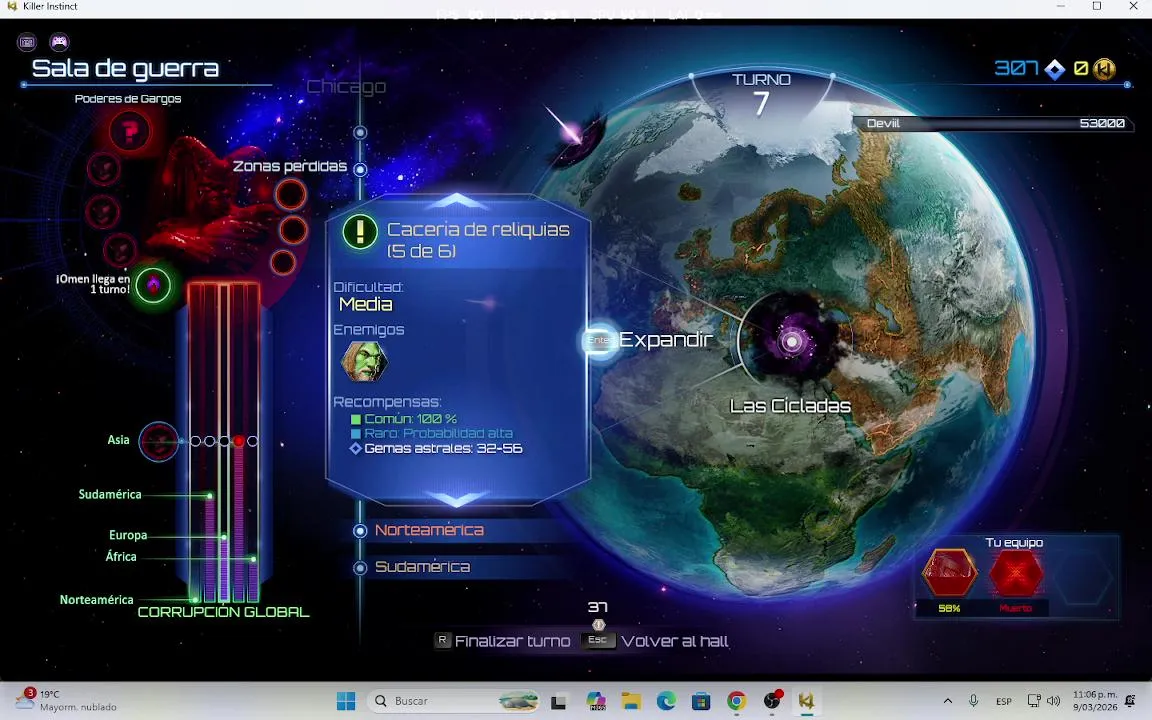Click the R key icon
The width and height of the screenshot is (1152, 720).
[x=442, y=640]
